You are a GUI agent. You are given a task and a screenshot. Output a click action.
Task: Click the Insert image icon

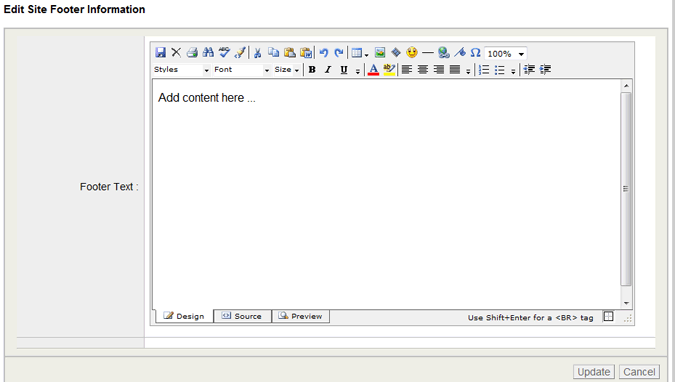click(380, 53)
